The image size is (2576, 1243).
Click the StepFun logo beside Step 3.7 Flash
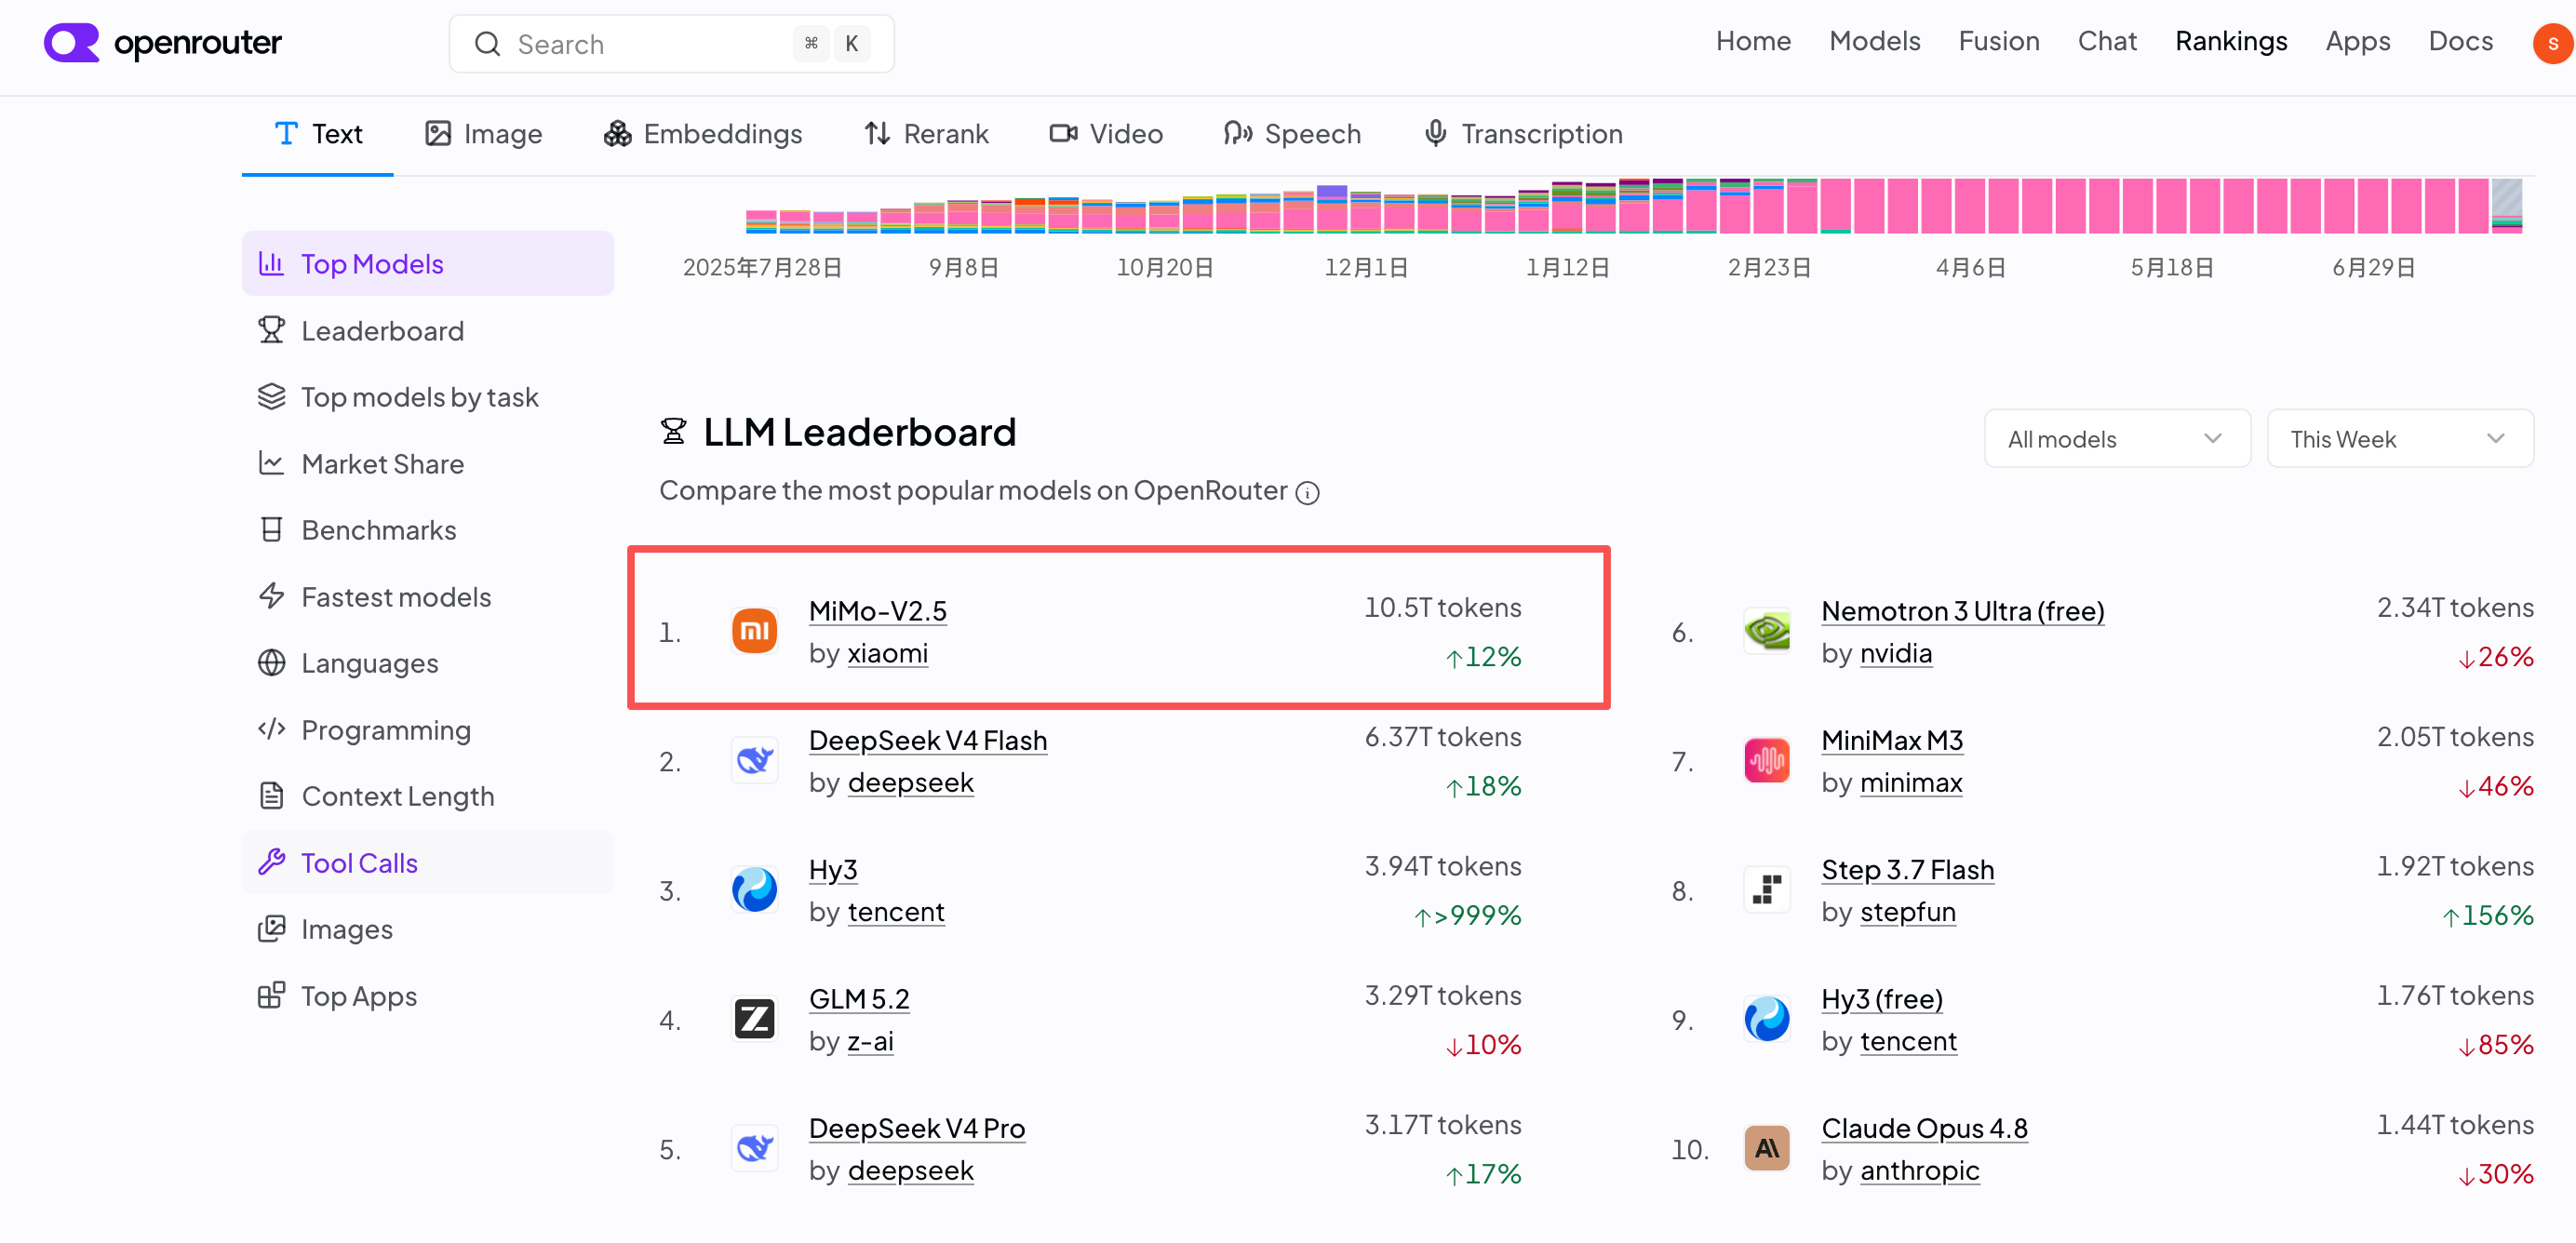pyautogui.click(x=1767, y=890)
